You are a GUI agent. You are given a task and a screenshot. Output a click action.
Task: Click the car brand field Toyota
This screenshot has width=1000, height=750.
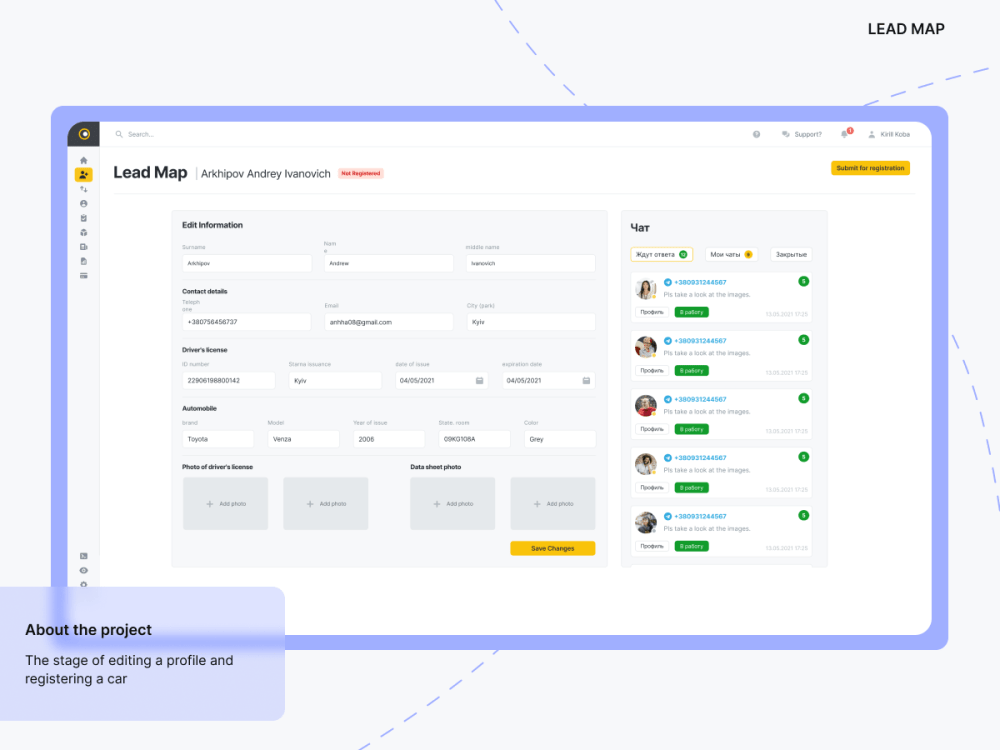pos(218,439)
